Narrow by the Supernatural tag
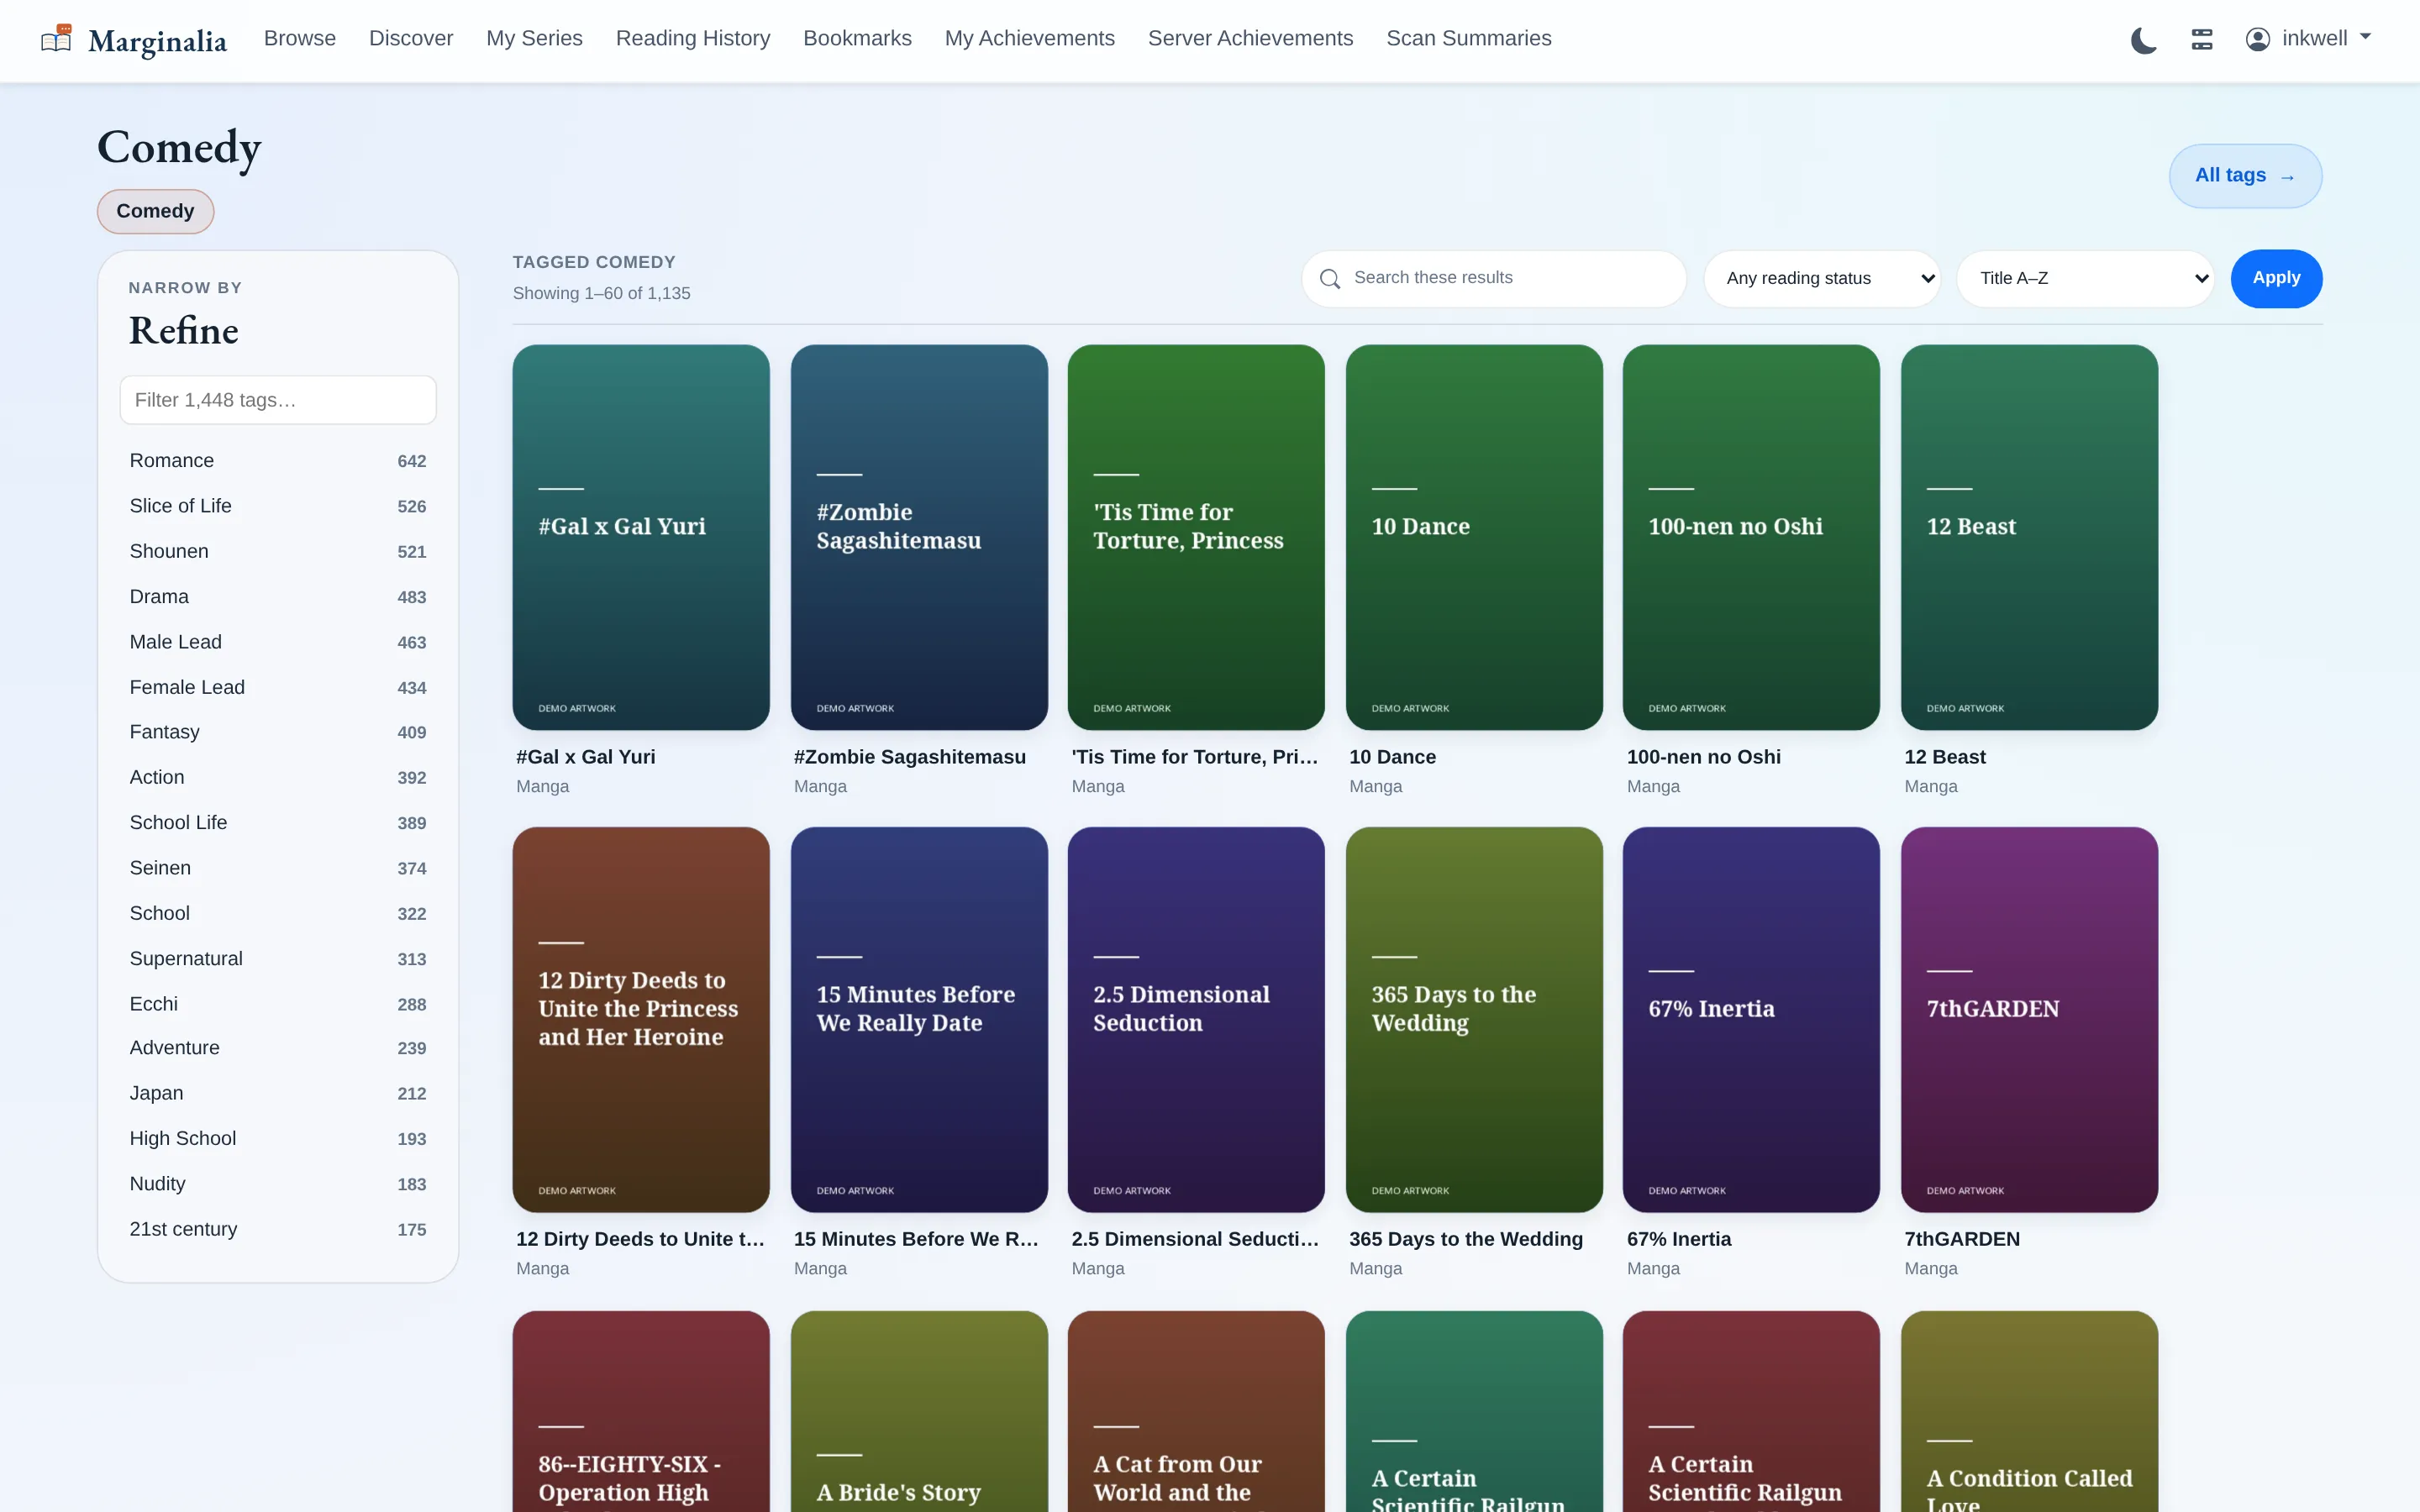Image resolution: width=2420 pixels, height=1512 pixels. tap(278, 958)
